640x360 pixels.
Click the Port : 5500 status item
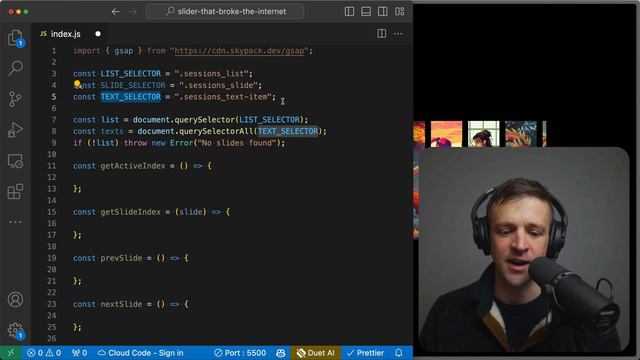(240, 353)
